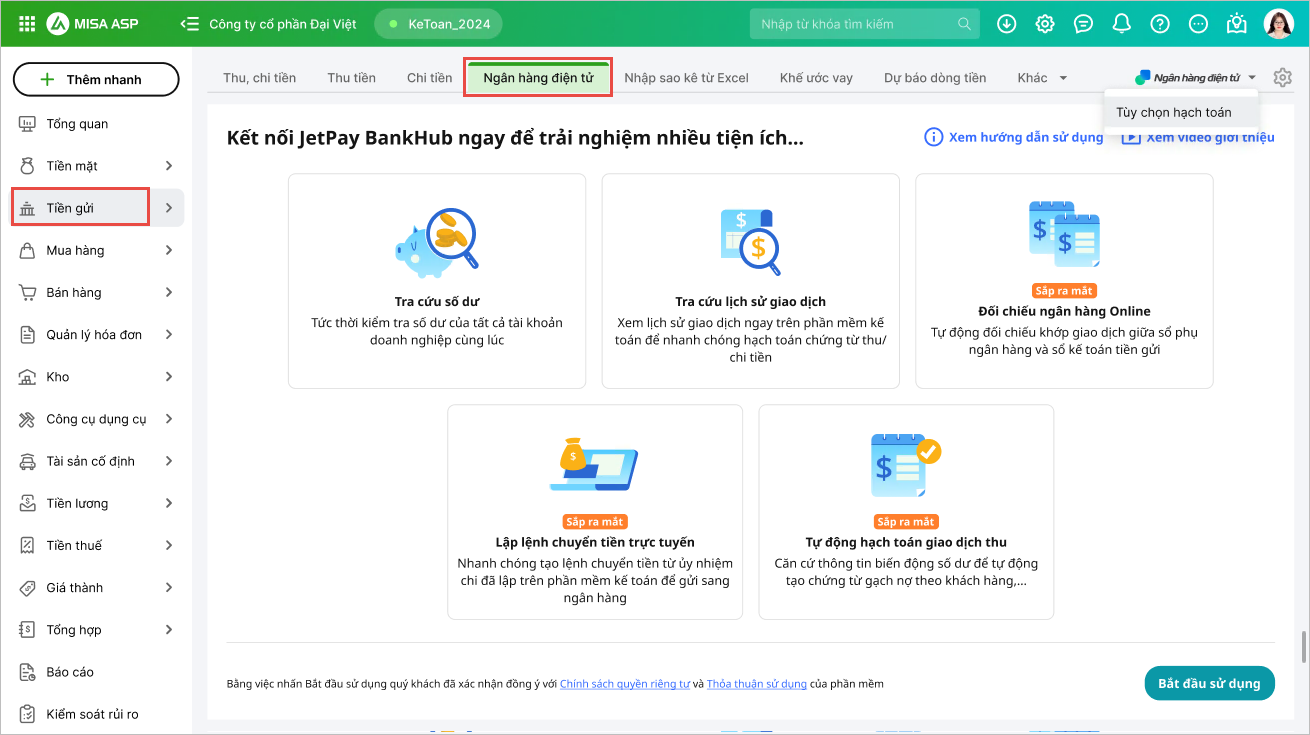Open the KeToan_2024 database selector

[x=439, y=23]
